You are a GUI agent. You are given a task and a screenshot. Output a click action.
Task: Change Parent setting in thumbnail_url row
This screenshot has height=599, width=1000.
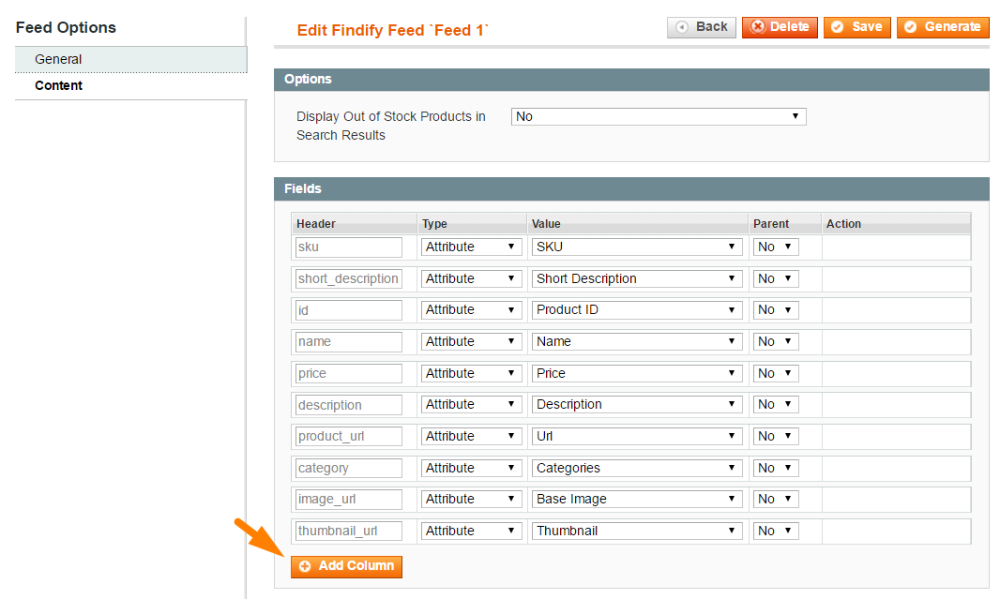(x=776, y=531)
